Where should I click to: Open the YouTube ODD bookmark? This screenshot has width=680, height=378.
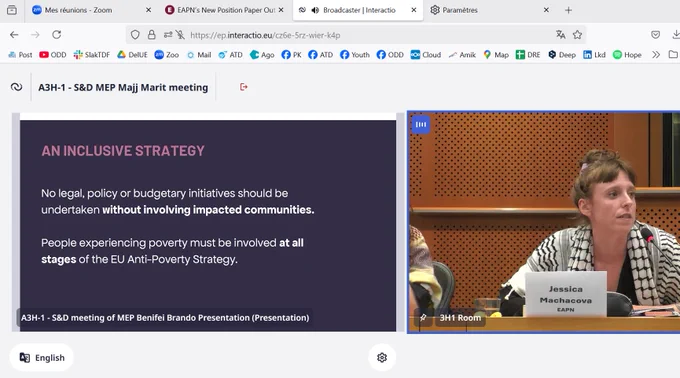coord(52,55)
